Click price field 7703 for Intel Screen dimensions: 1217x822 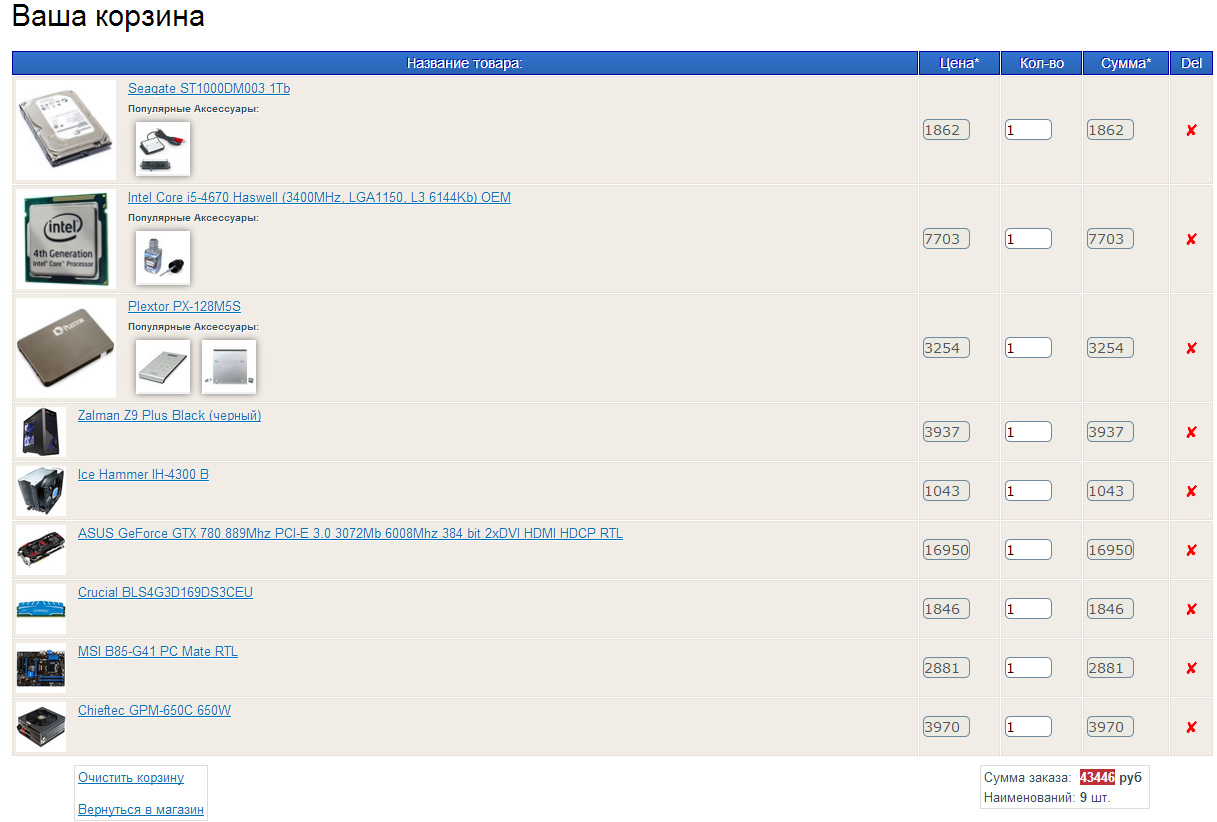946,239
